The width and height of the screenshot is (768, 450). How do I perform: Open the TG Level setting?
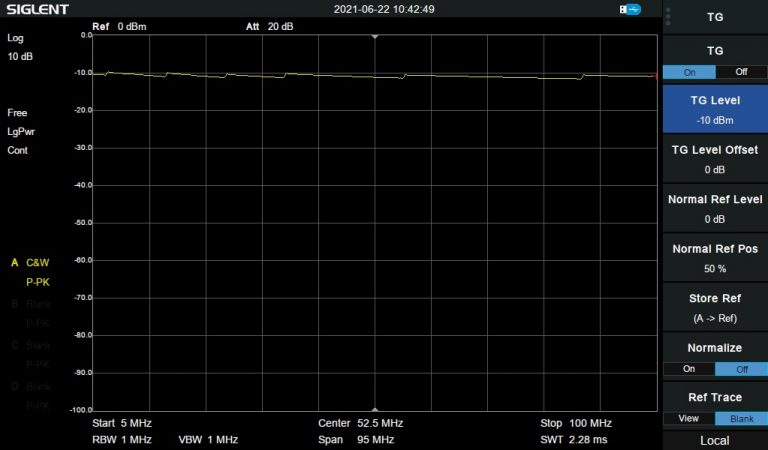715,110
